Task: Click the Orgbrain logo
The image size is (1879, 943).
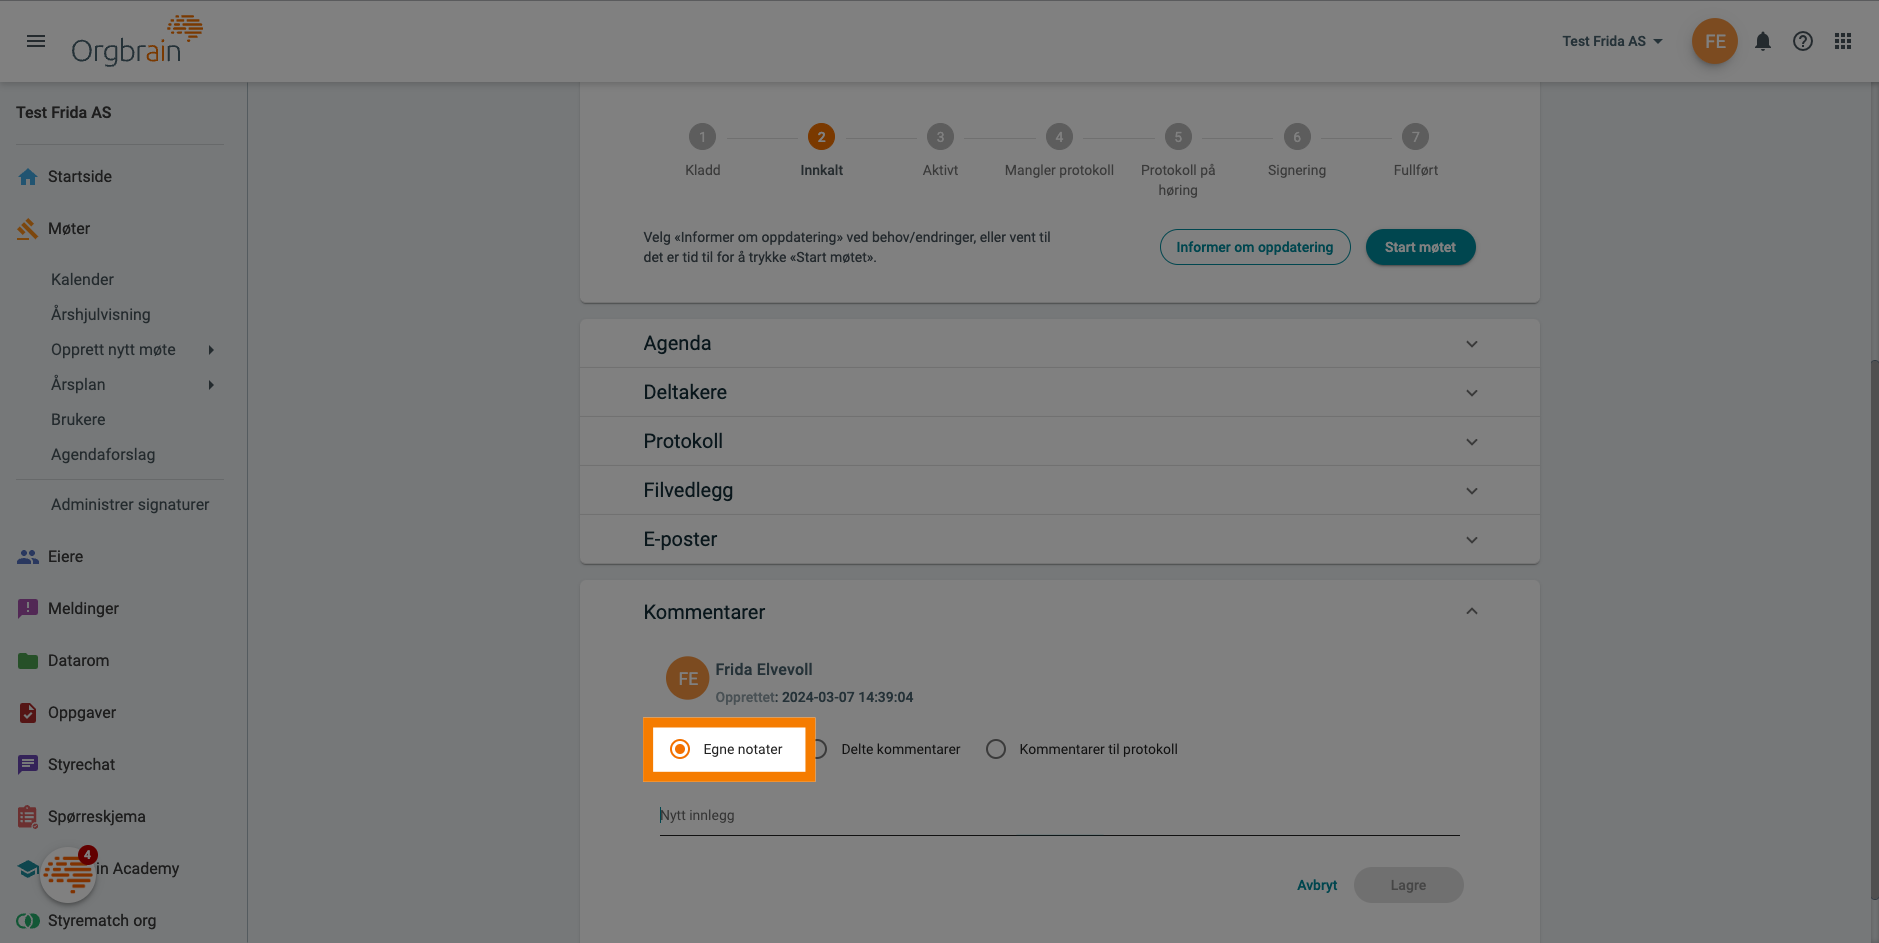Action: coord(137,41)
